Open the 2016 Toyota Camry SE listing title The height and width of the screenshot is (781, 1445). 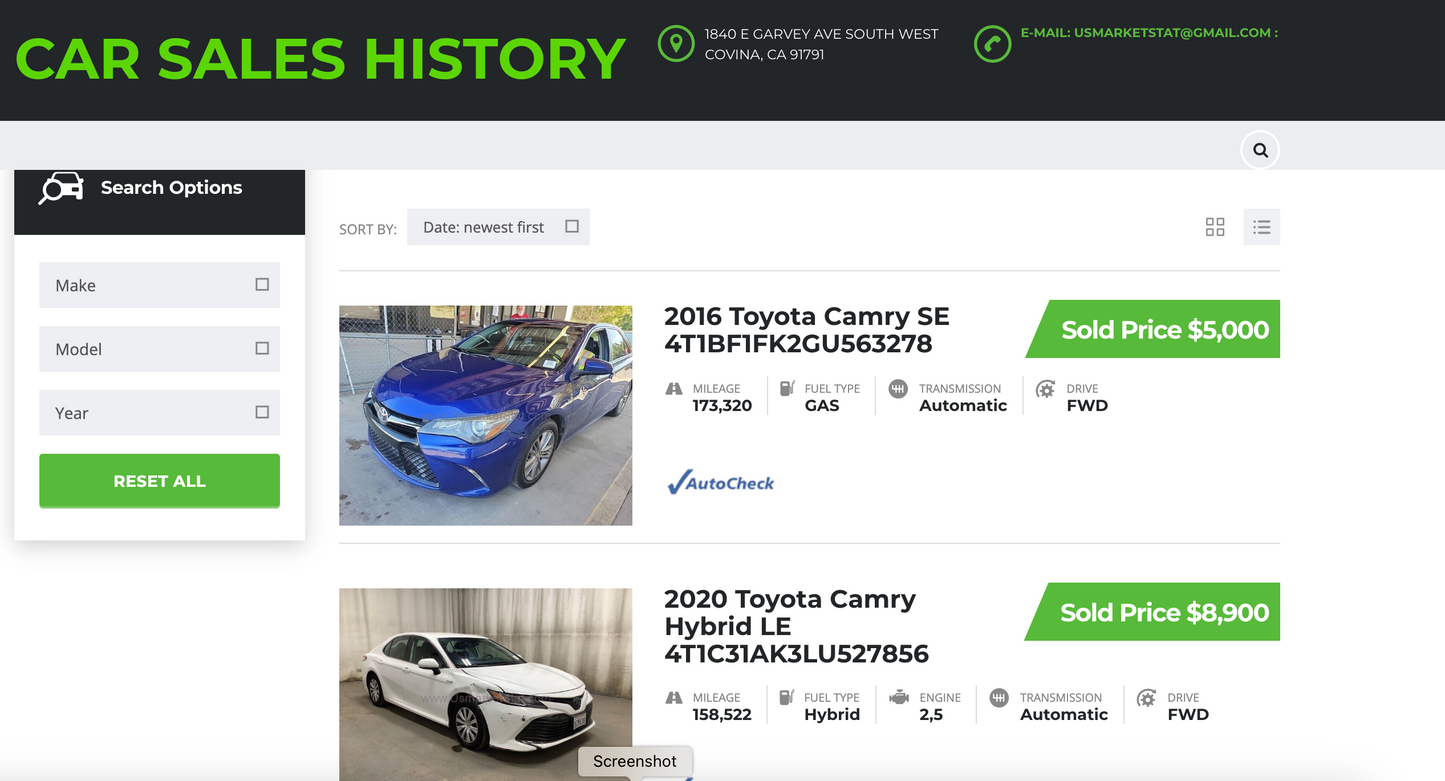tap(806, 330)
